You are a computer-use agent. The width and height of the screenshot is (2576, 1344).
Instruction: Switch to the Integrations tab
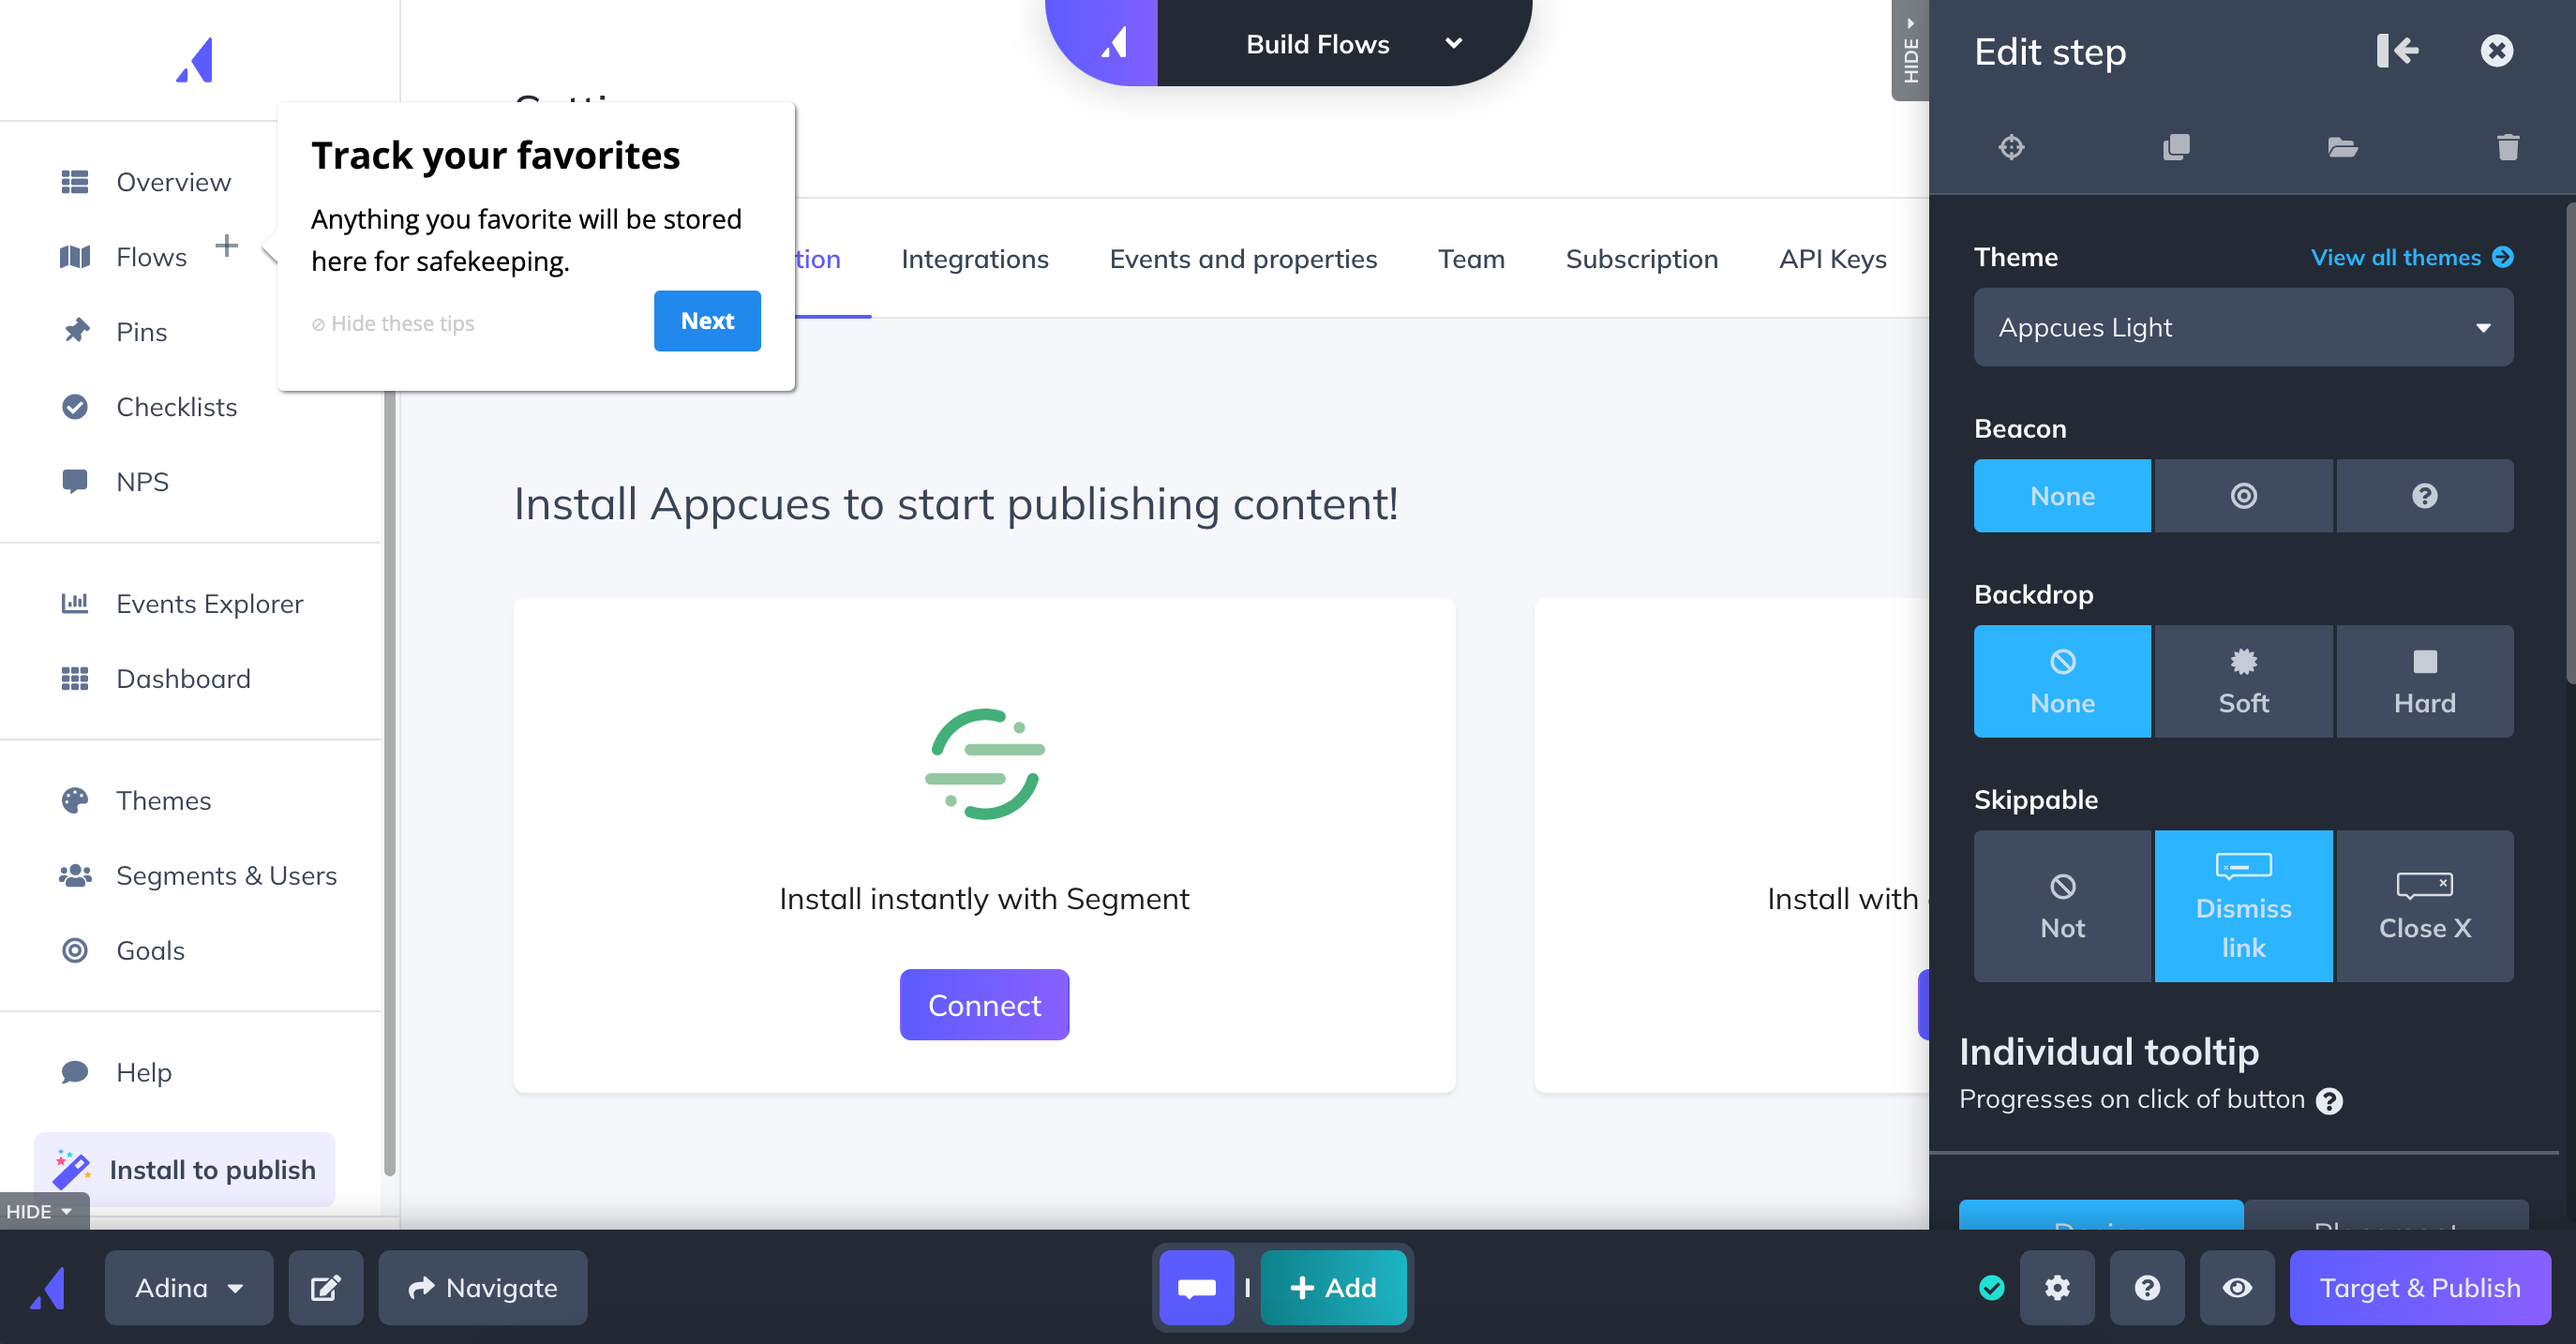(975, 259)
